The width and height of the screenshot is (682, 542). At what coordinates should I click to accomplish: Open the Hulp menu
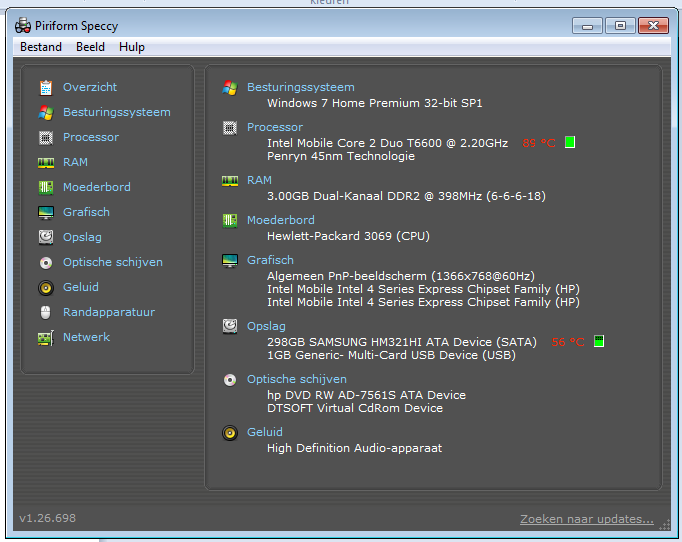click(x=132, y=47)
